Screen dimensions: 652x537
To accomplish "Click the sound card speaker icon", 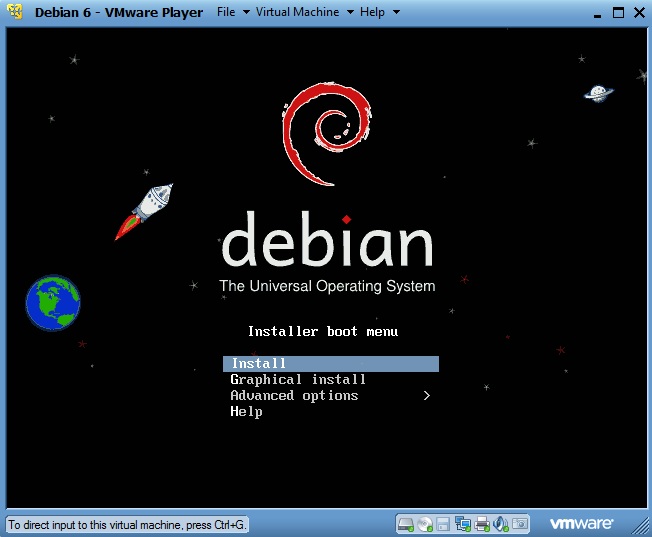I will pos(501,524).
